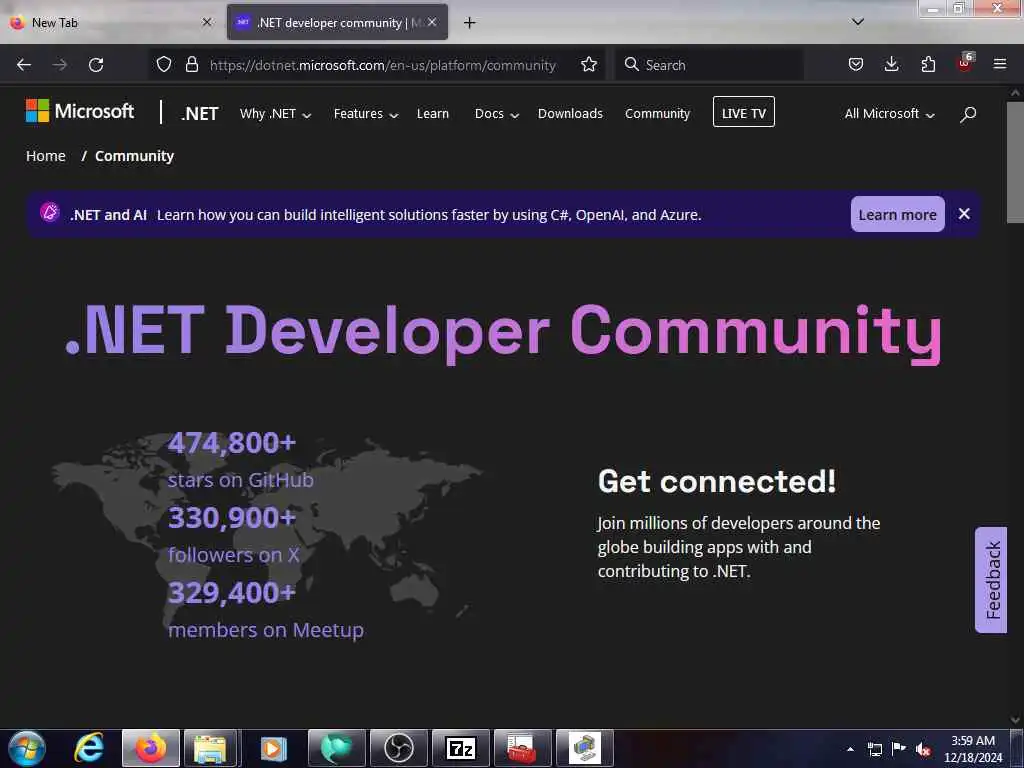
Task: Open the Action Center flag icon
Action: [x=899, y=748]
